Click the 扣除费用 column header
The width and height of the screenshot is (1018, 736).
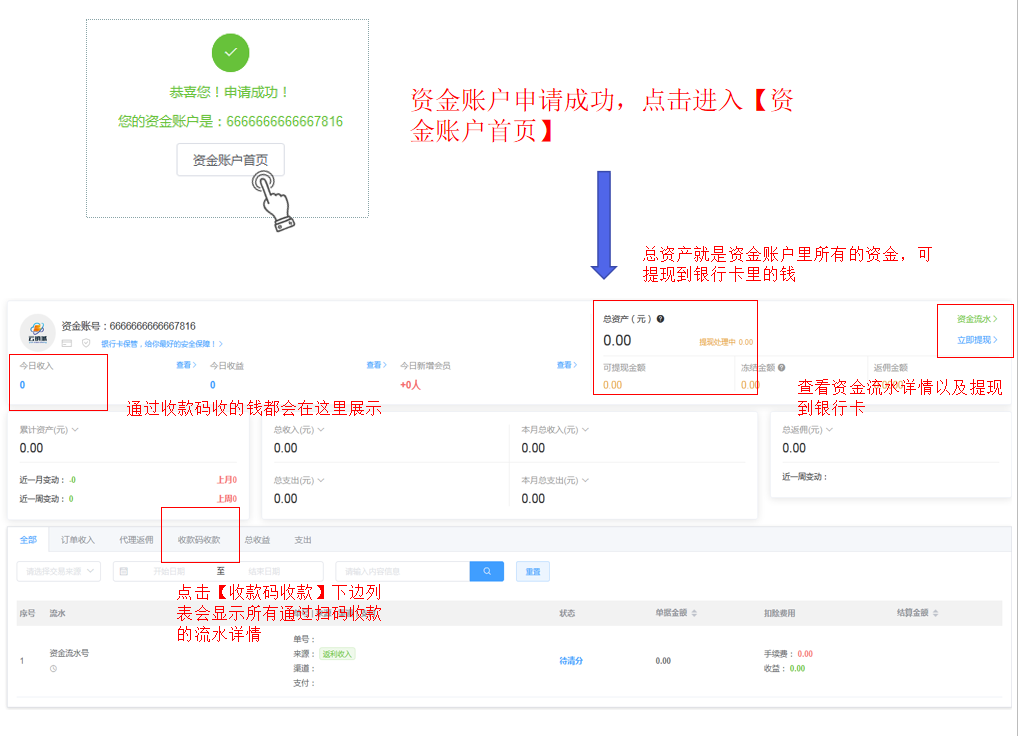(x=779, y=613)
